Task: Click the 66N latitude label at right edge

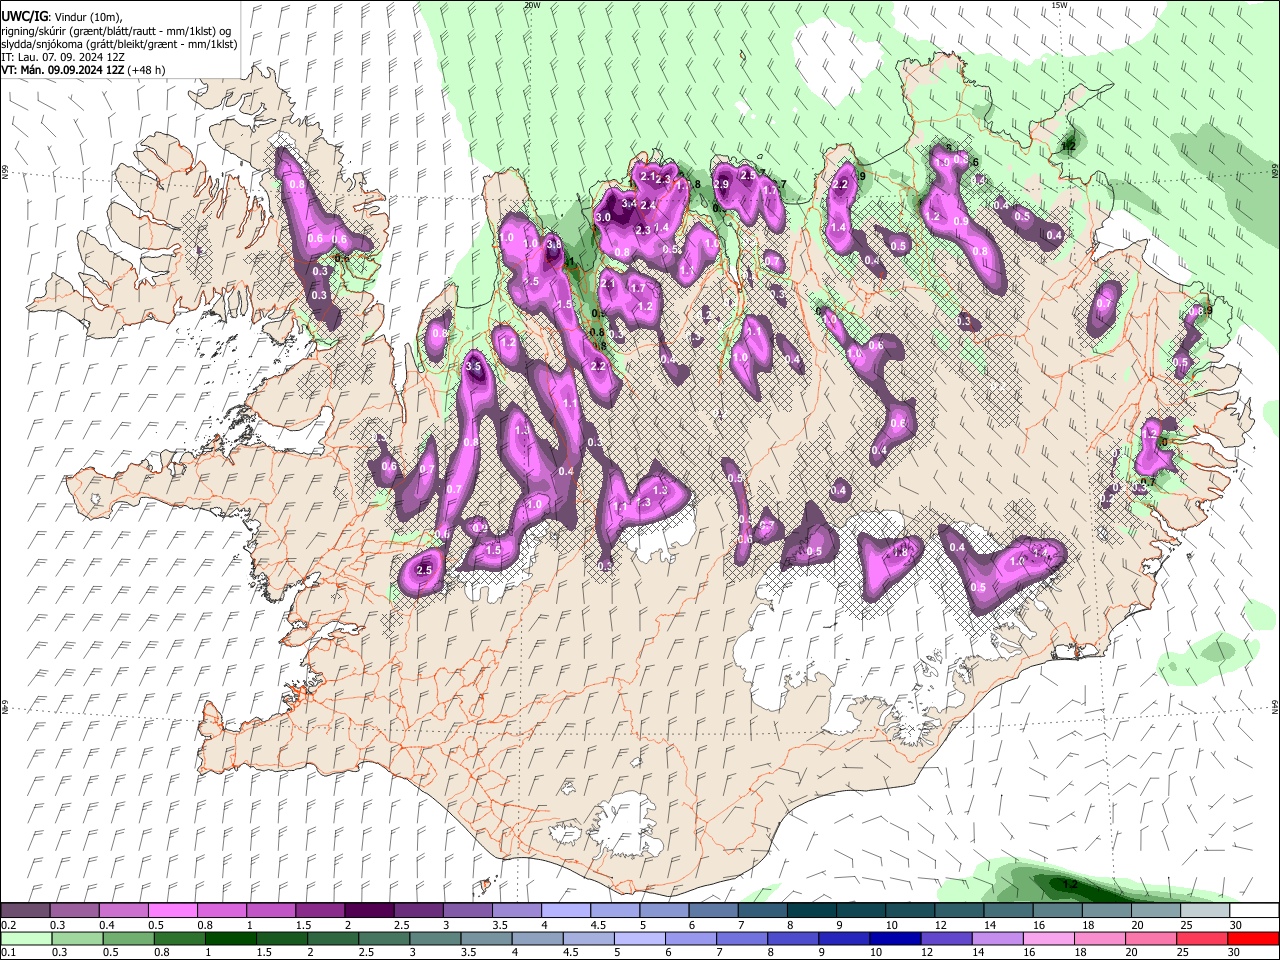Action: click(x=1275, y=171)
